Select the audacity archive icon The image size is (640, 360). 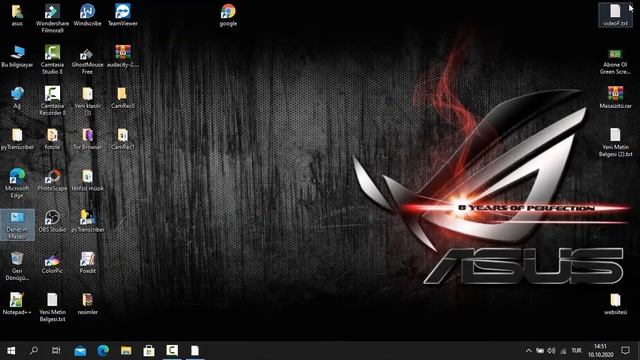123,56
